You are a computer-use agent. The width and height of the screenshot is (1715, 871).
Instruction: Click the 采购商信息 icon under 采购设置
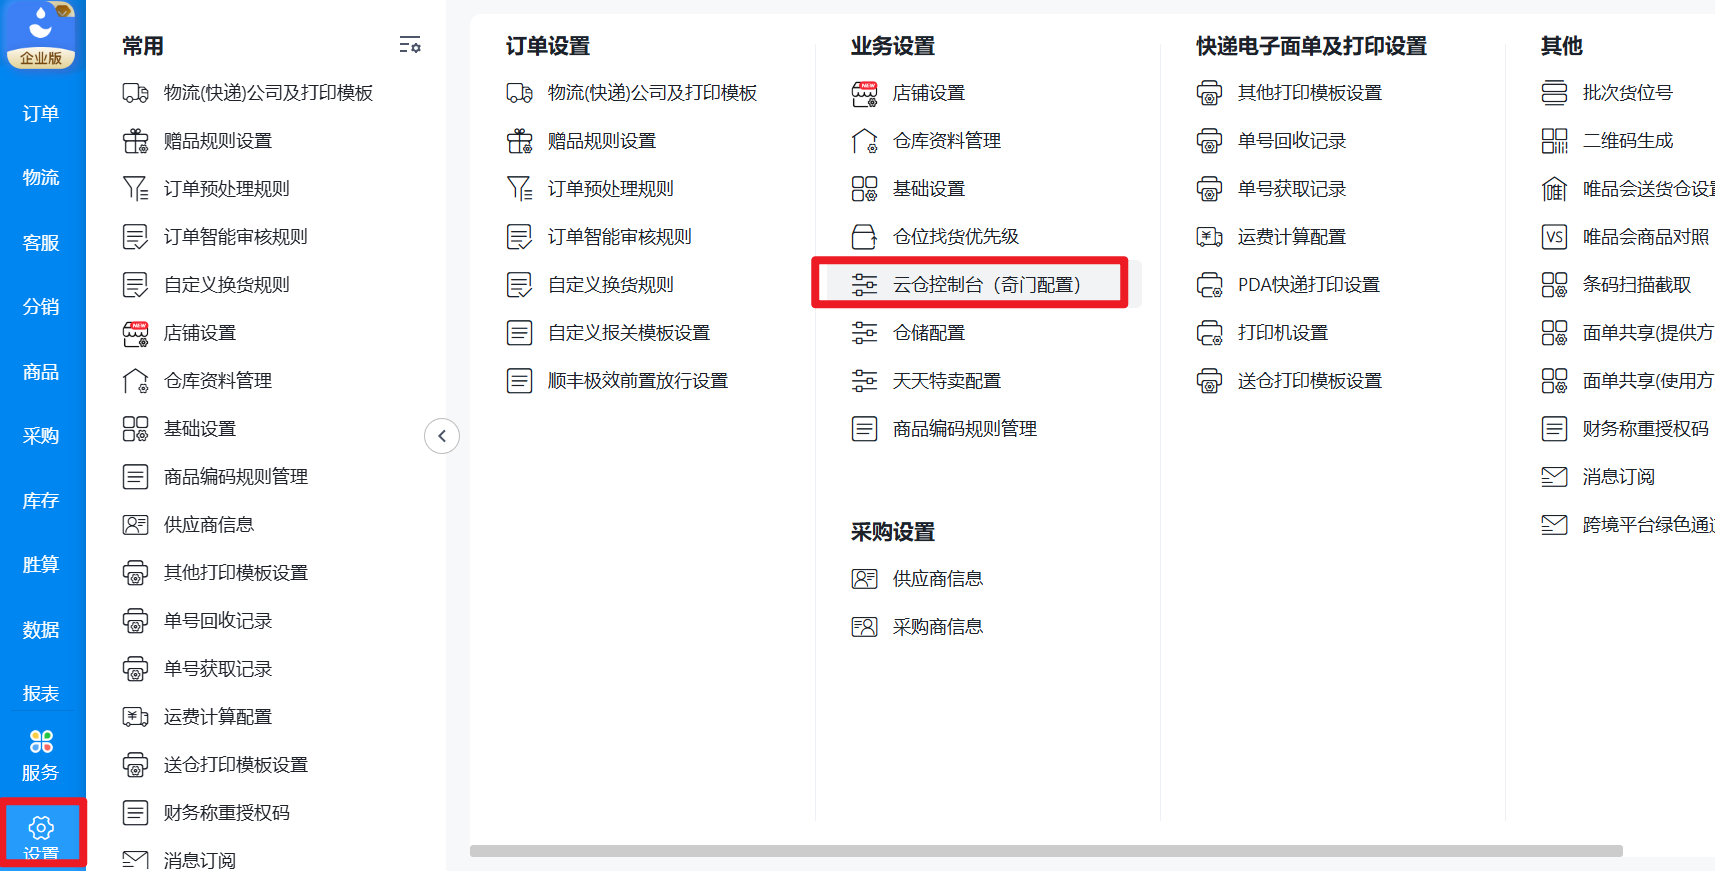(x=864, y=627)
